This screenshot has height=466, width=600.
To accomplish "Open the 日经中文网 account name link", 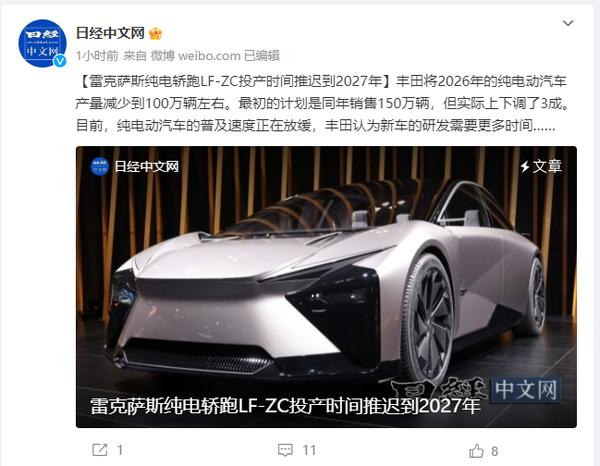I will 110,33.
